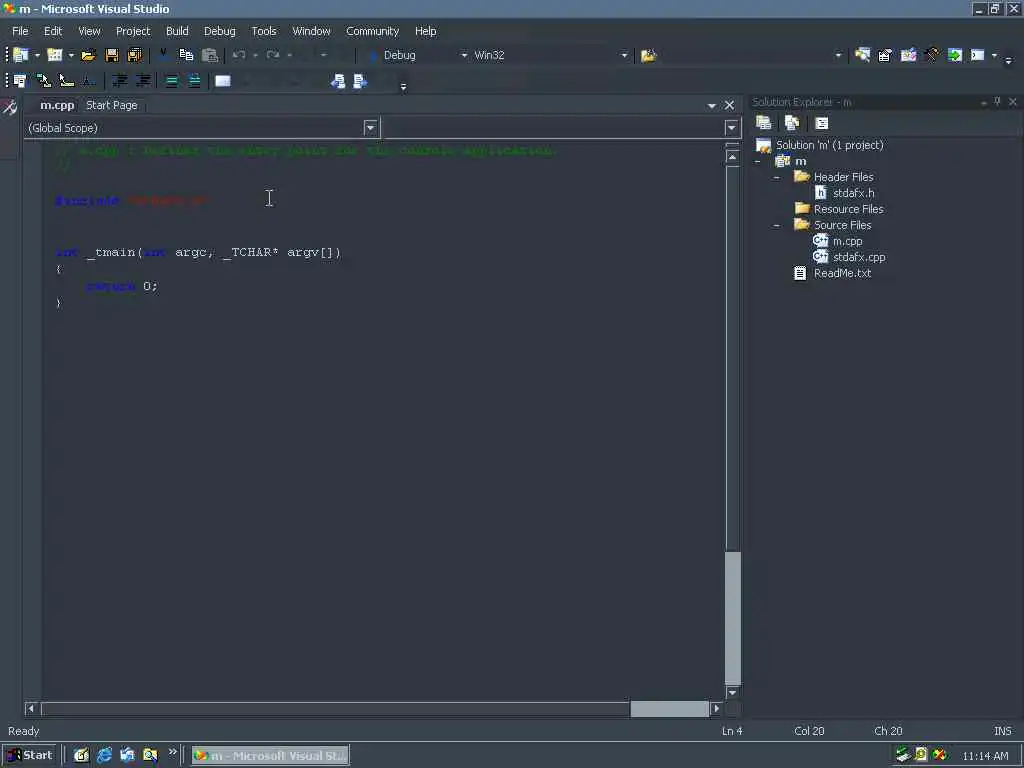Go to next bookmark in document icon
Image resolution: width=1024 pixels, height=768 pixels.
[360, 81]
